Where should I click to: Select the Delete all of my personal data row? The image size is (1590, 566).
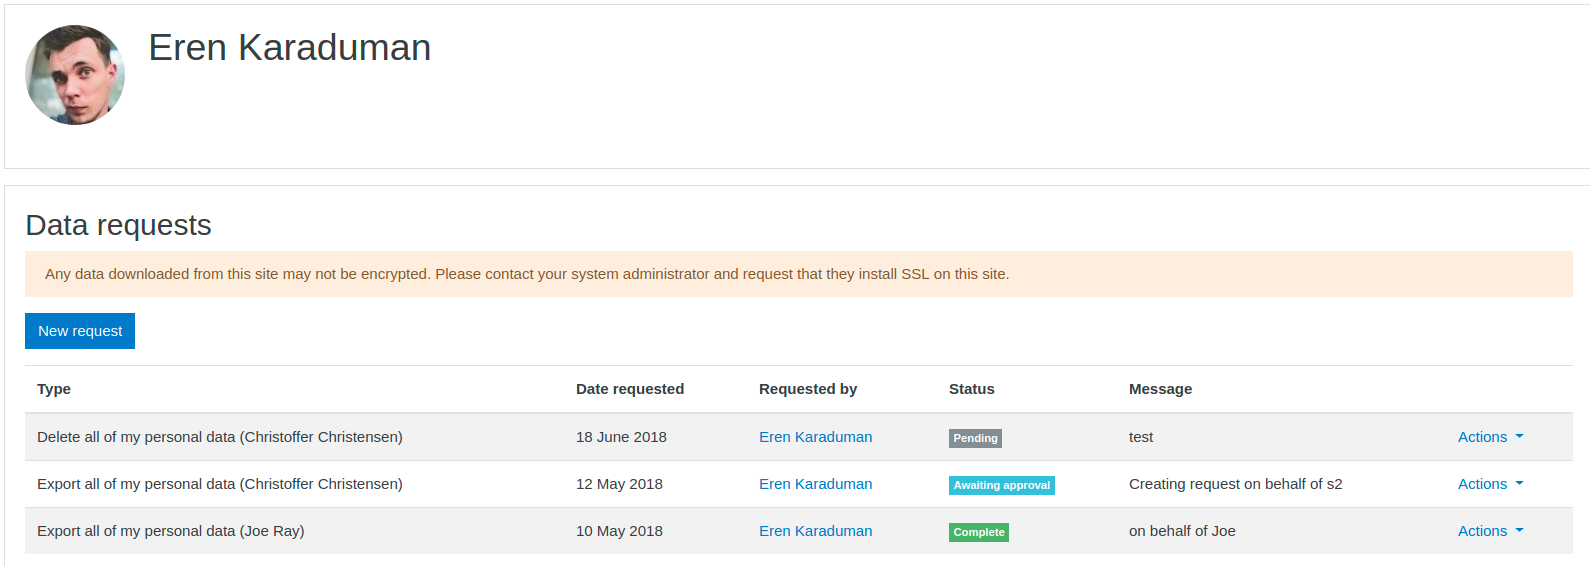pyautogui.click(x=799, y=437)
